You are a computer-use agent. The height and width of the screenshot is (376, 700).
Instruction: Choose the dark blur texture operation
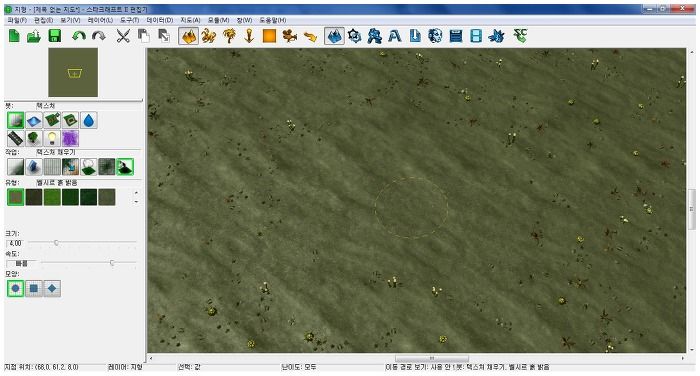click(107, 167)
